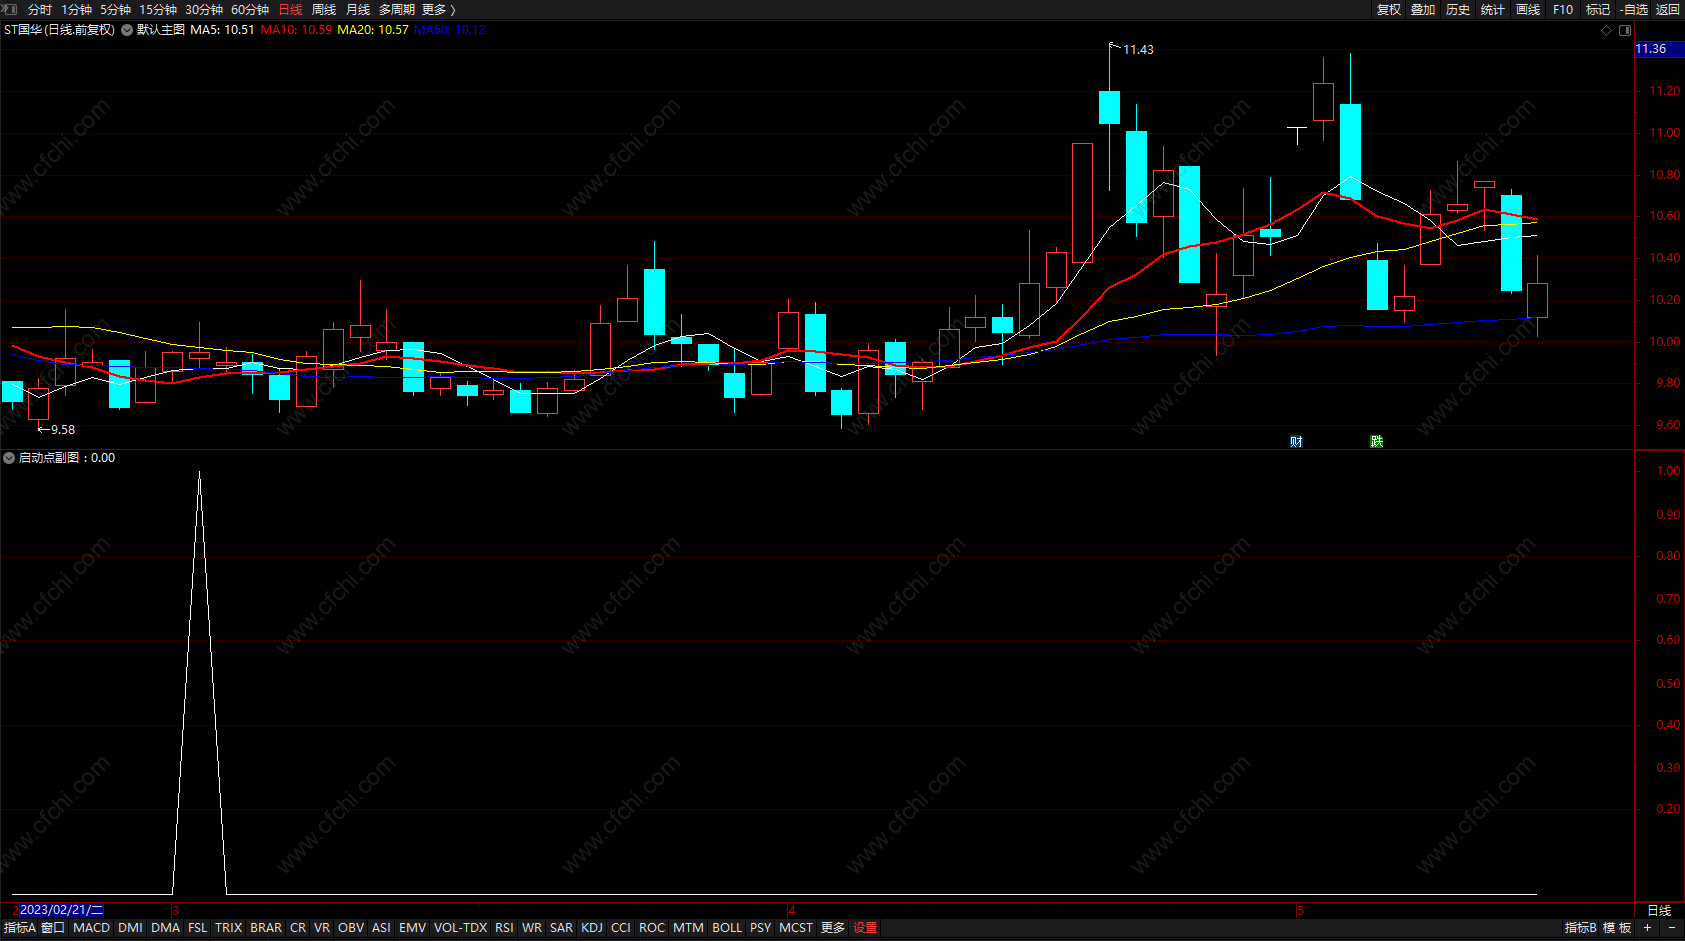Viewport: 1685px width, 941px height.
Task: Click the MA60 indicator value
Action: [450, 30]
